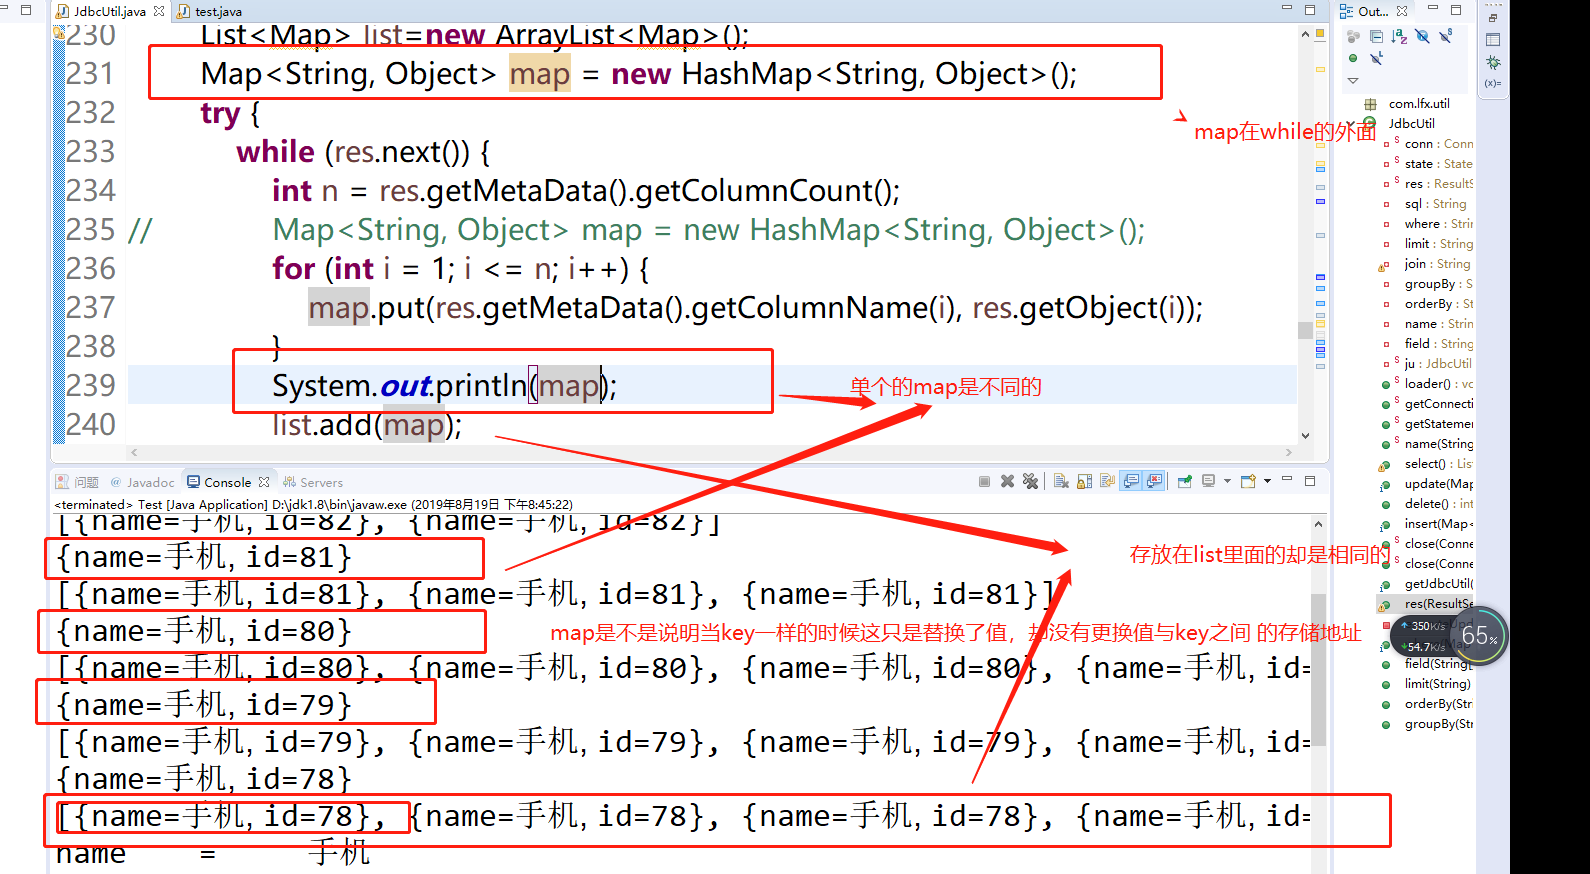Open the Servers tab
This screenshot has width=1590, height=874.
(313, 482)
